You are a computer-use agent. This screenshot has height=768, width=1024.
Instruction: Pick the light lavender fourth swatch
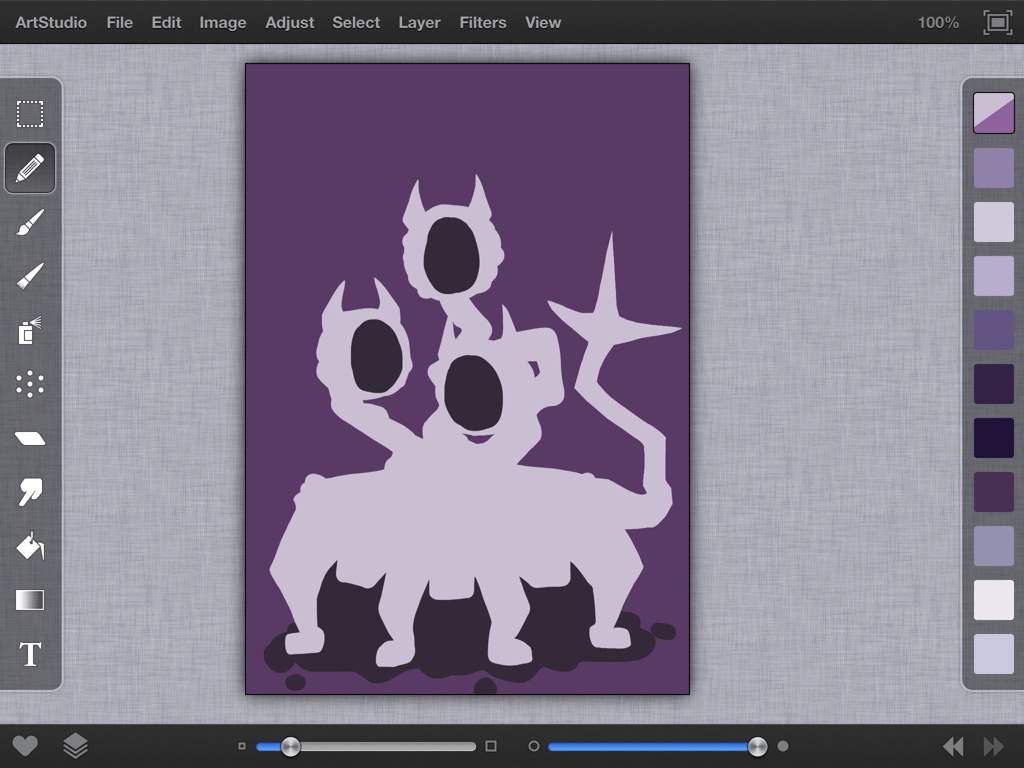993,276
